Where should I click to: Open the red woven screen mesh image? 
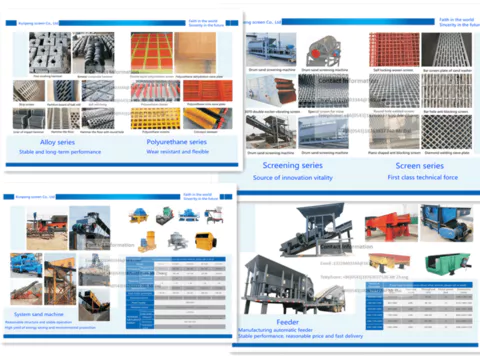394,50
